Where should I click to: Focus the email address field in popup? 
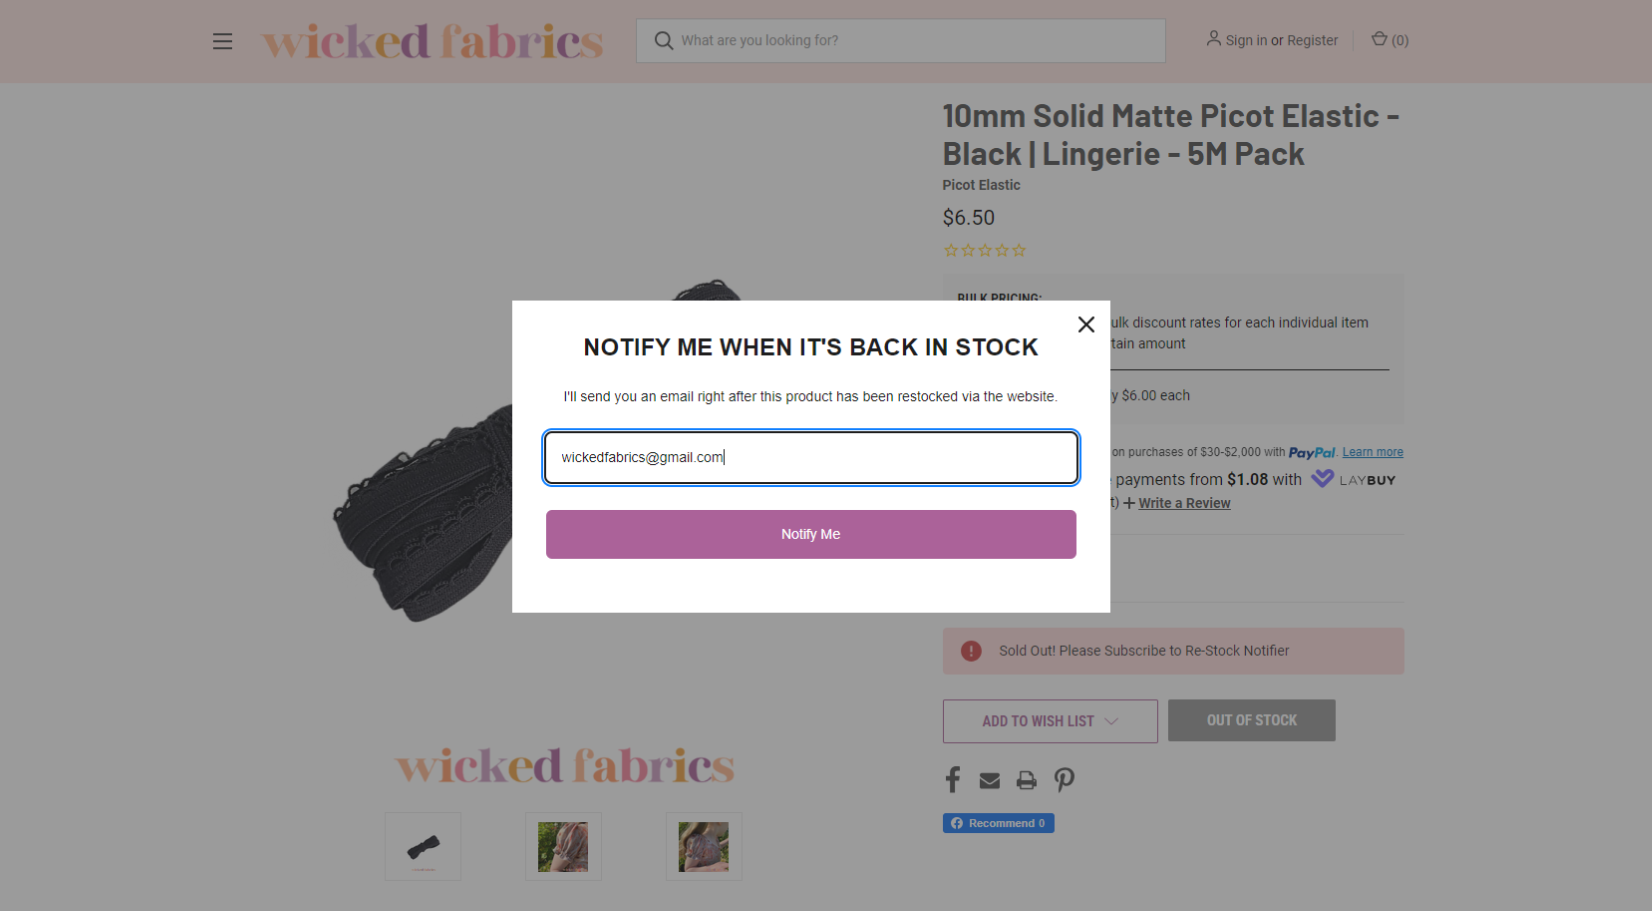click(x=811, y=458)
